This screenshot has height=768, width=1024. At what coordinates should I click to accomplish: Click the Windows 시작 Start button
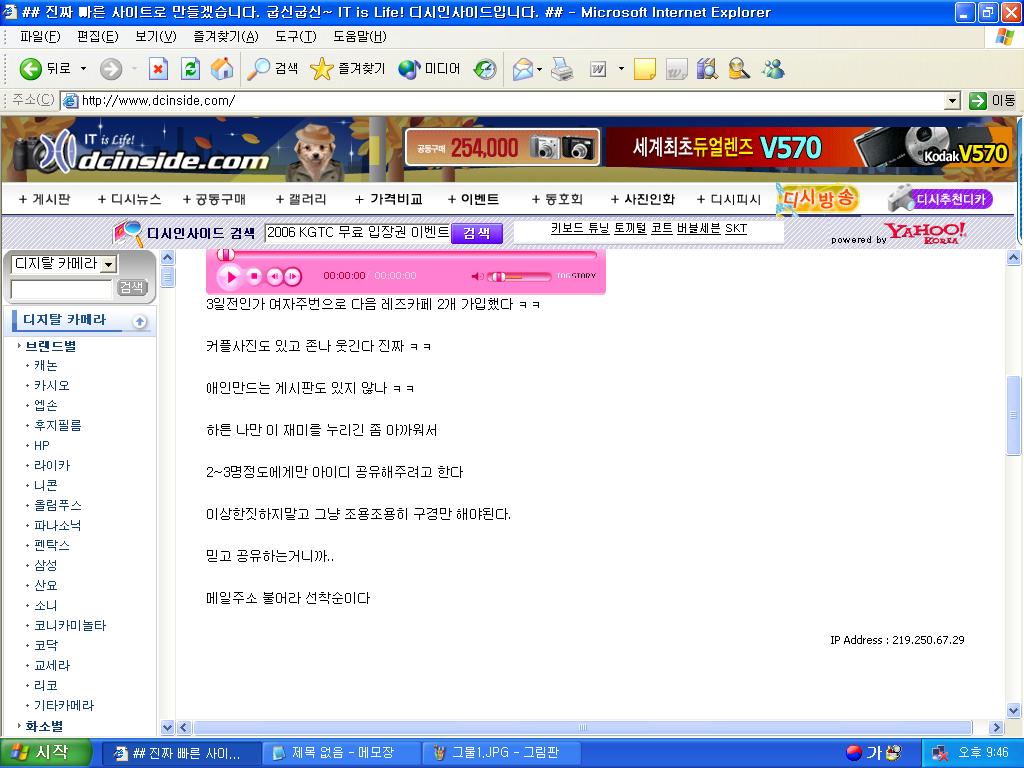point(45,753)
